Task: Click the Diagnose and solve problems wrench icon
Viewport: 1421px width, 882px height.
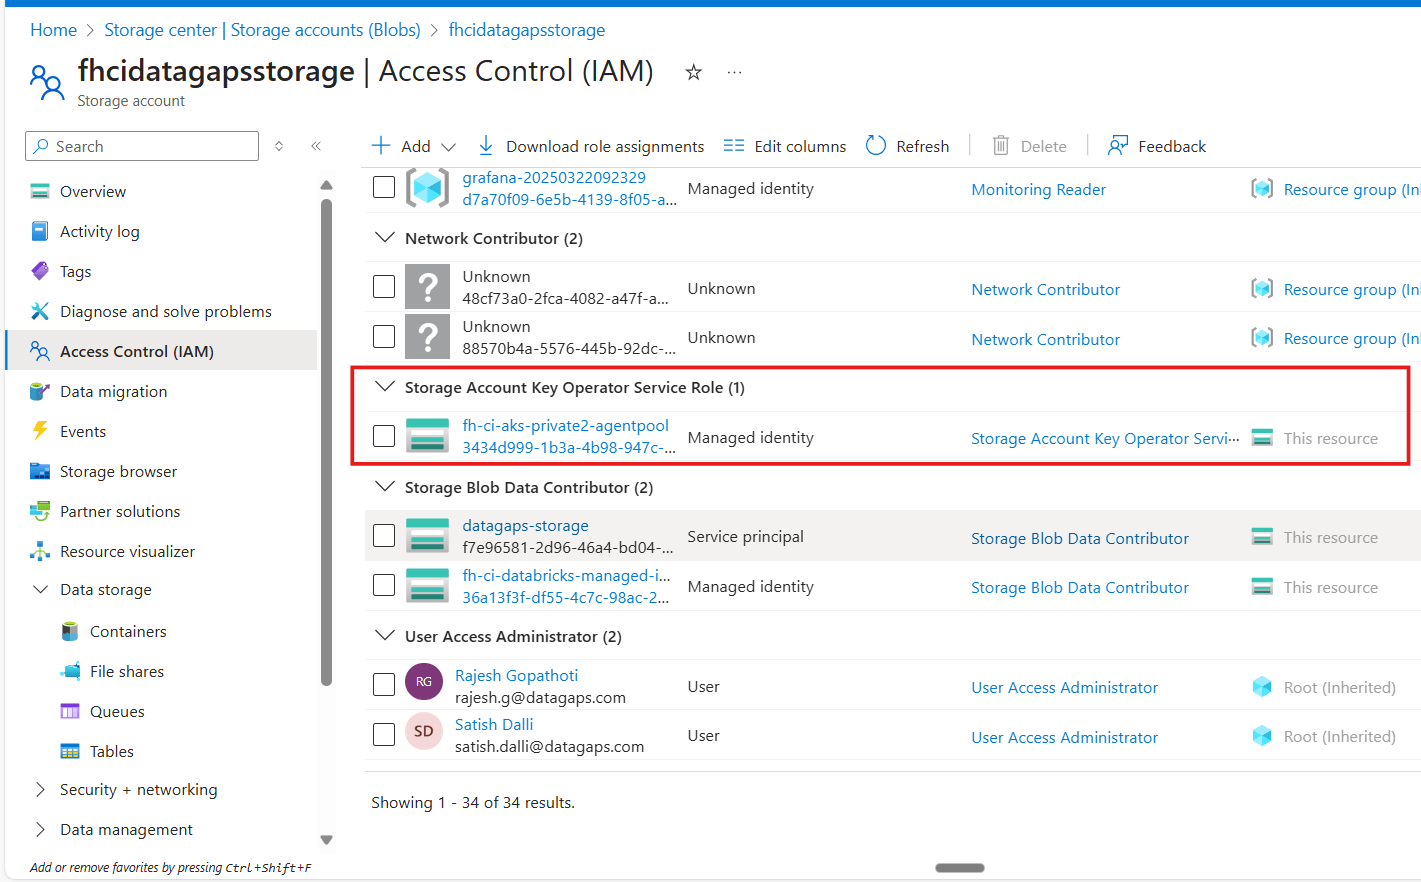Action: point(40,311)
